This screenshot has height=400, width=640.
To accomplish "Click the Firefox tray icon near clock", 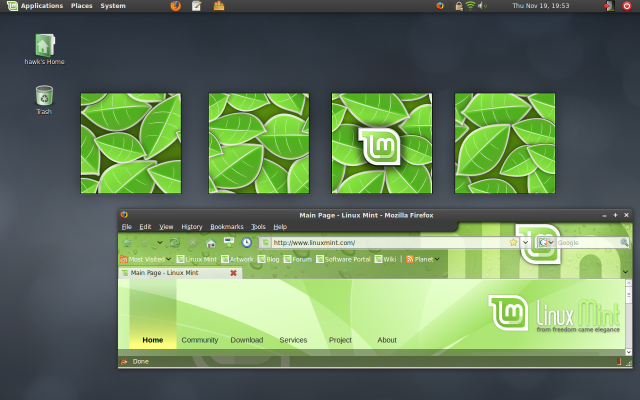I will tap(440, 6).
